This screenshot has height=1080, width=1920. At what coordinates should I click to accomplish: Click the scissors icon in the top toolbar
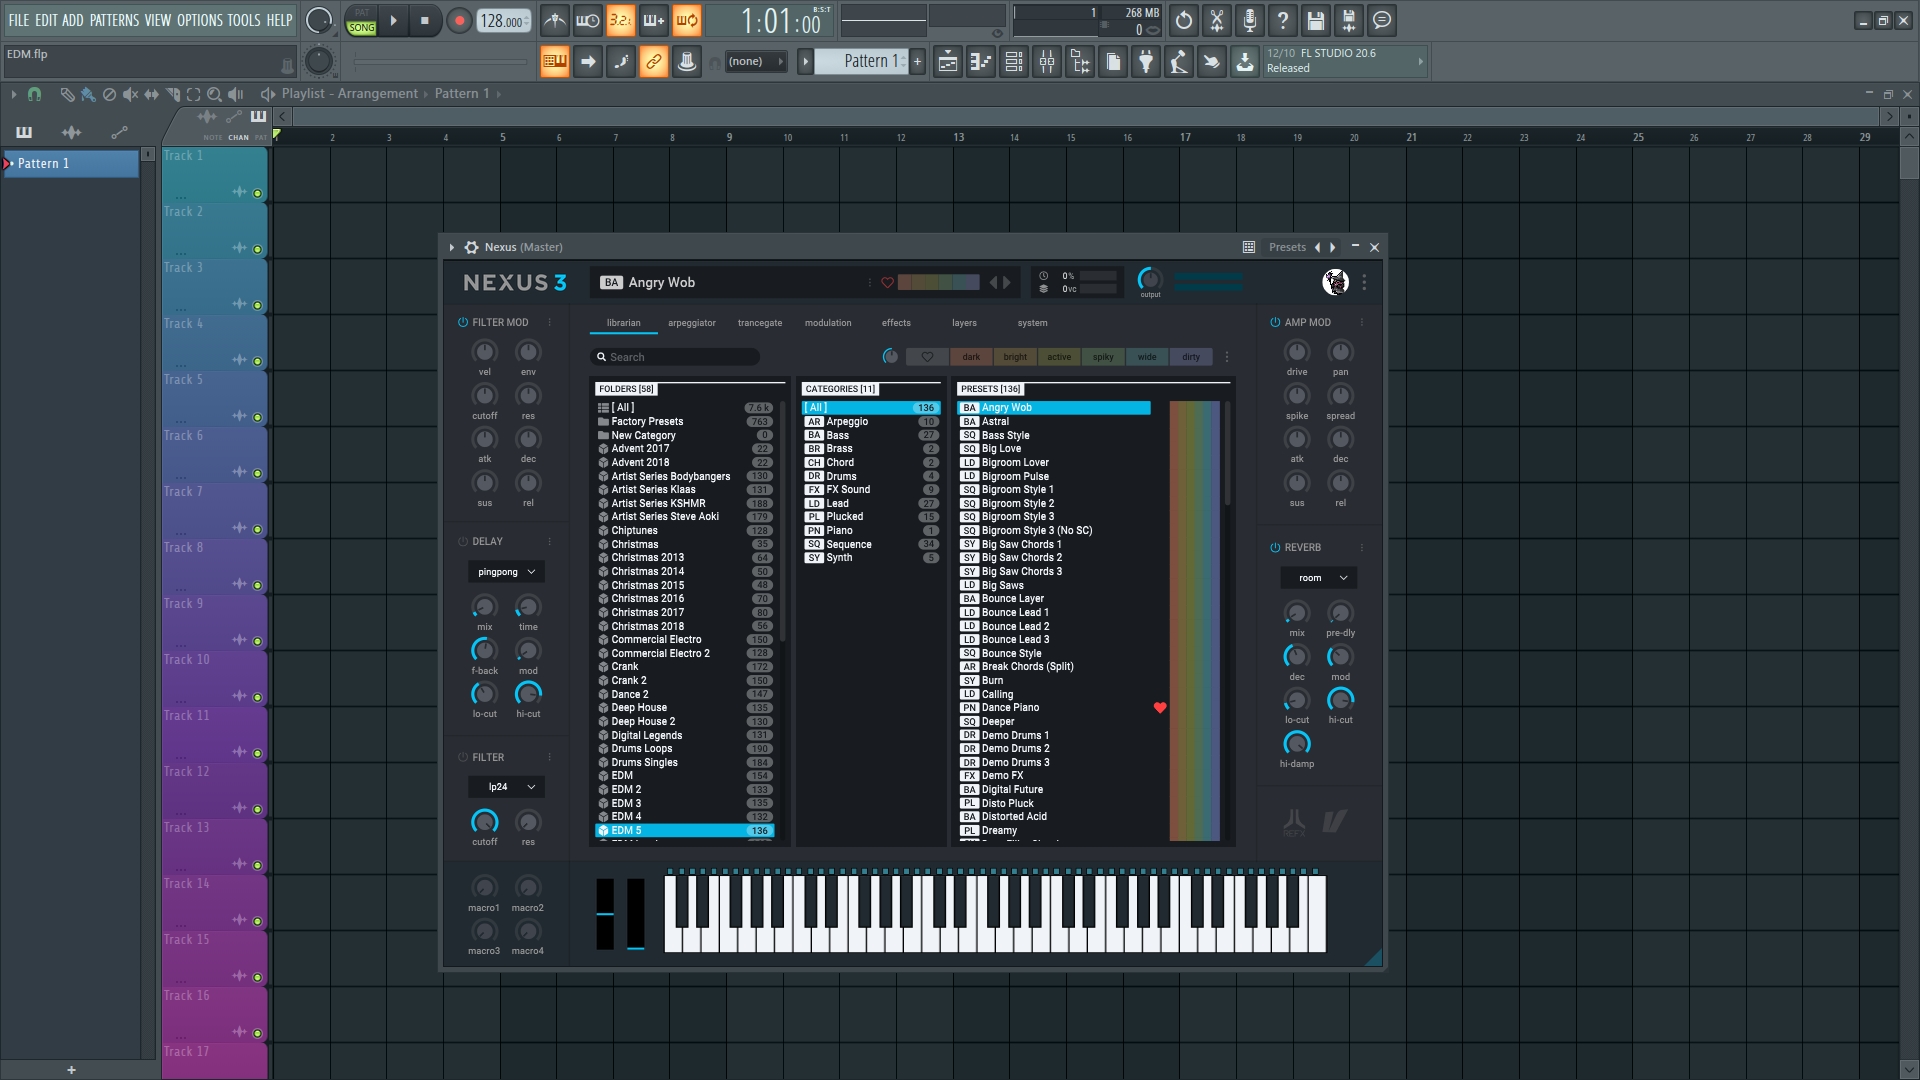pyautogui.click(x=1217, y=20)
